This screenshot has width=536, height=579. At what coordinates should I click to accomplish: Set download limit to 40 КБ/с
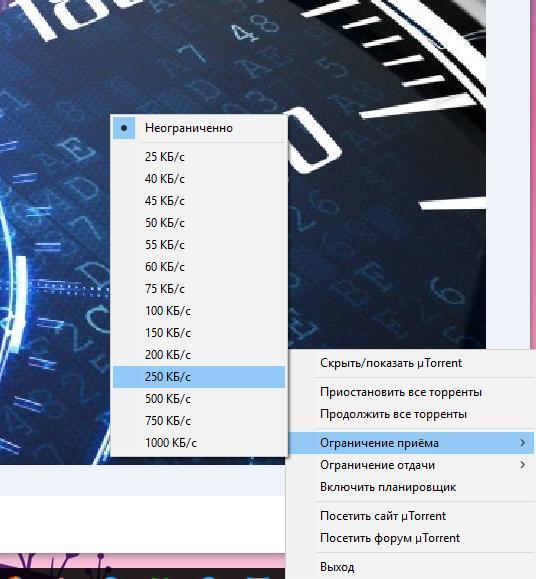tap(199, 179)
